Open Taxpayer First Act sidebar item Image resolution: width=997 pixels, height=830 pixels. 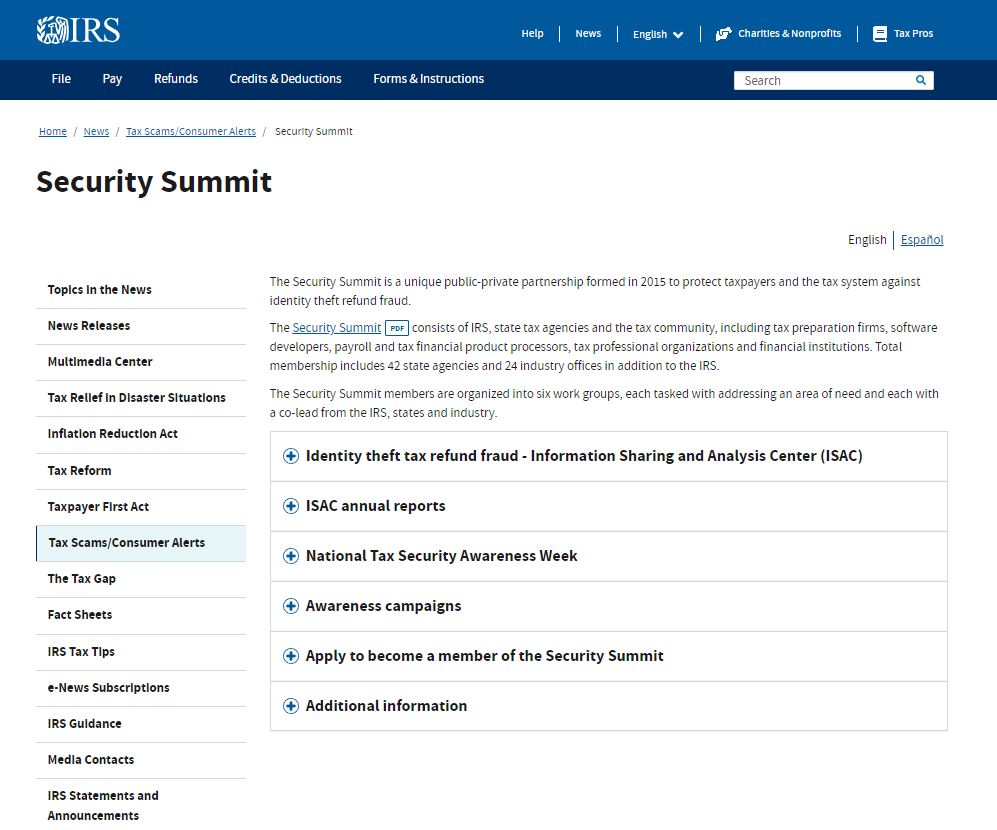click(x=141, y=507)
